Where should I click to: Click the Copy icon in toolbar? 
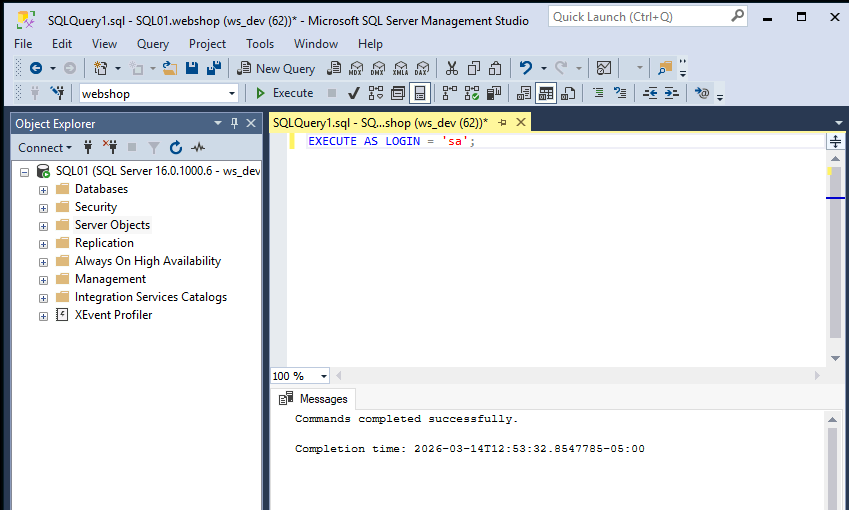pyautogui.click(x=474, y=68)
